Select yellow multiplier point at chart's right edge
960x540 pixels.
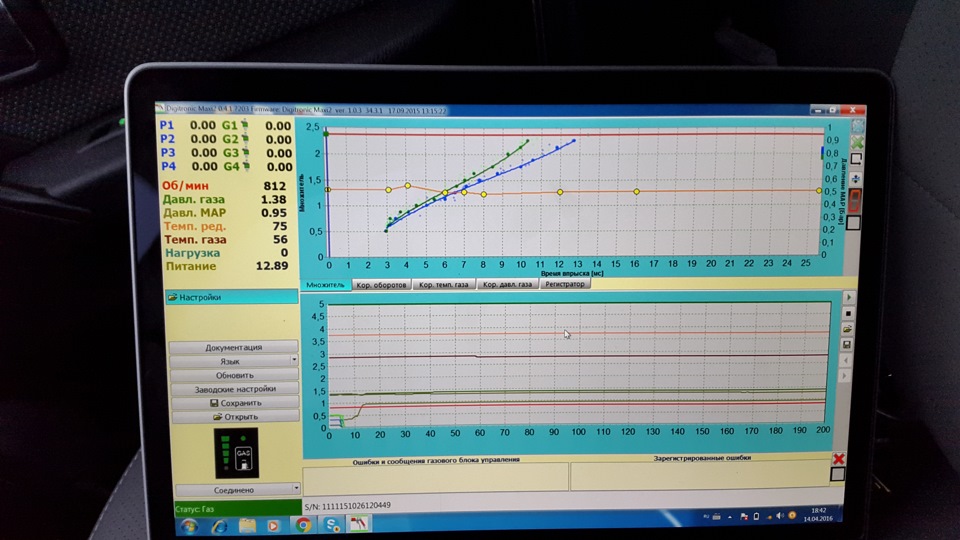[819, 190]
